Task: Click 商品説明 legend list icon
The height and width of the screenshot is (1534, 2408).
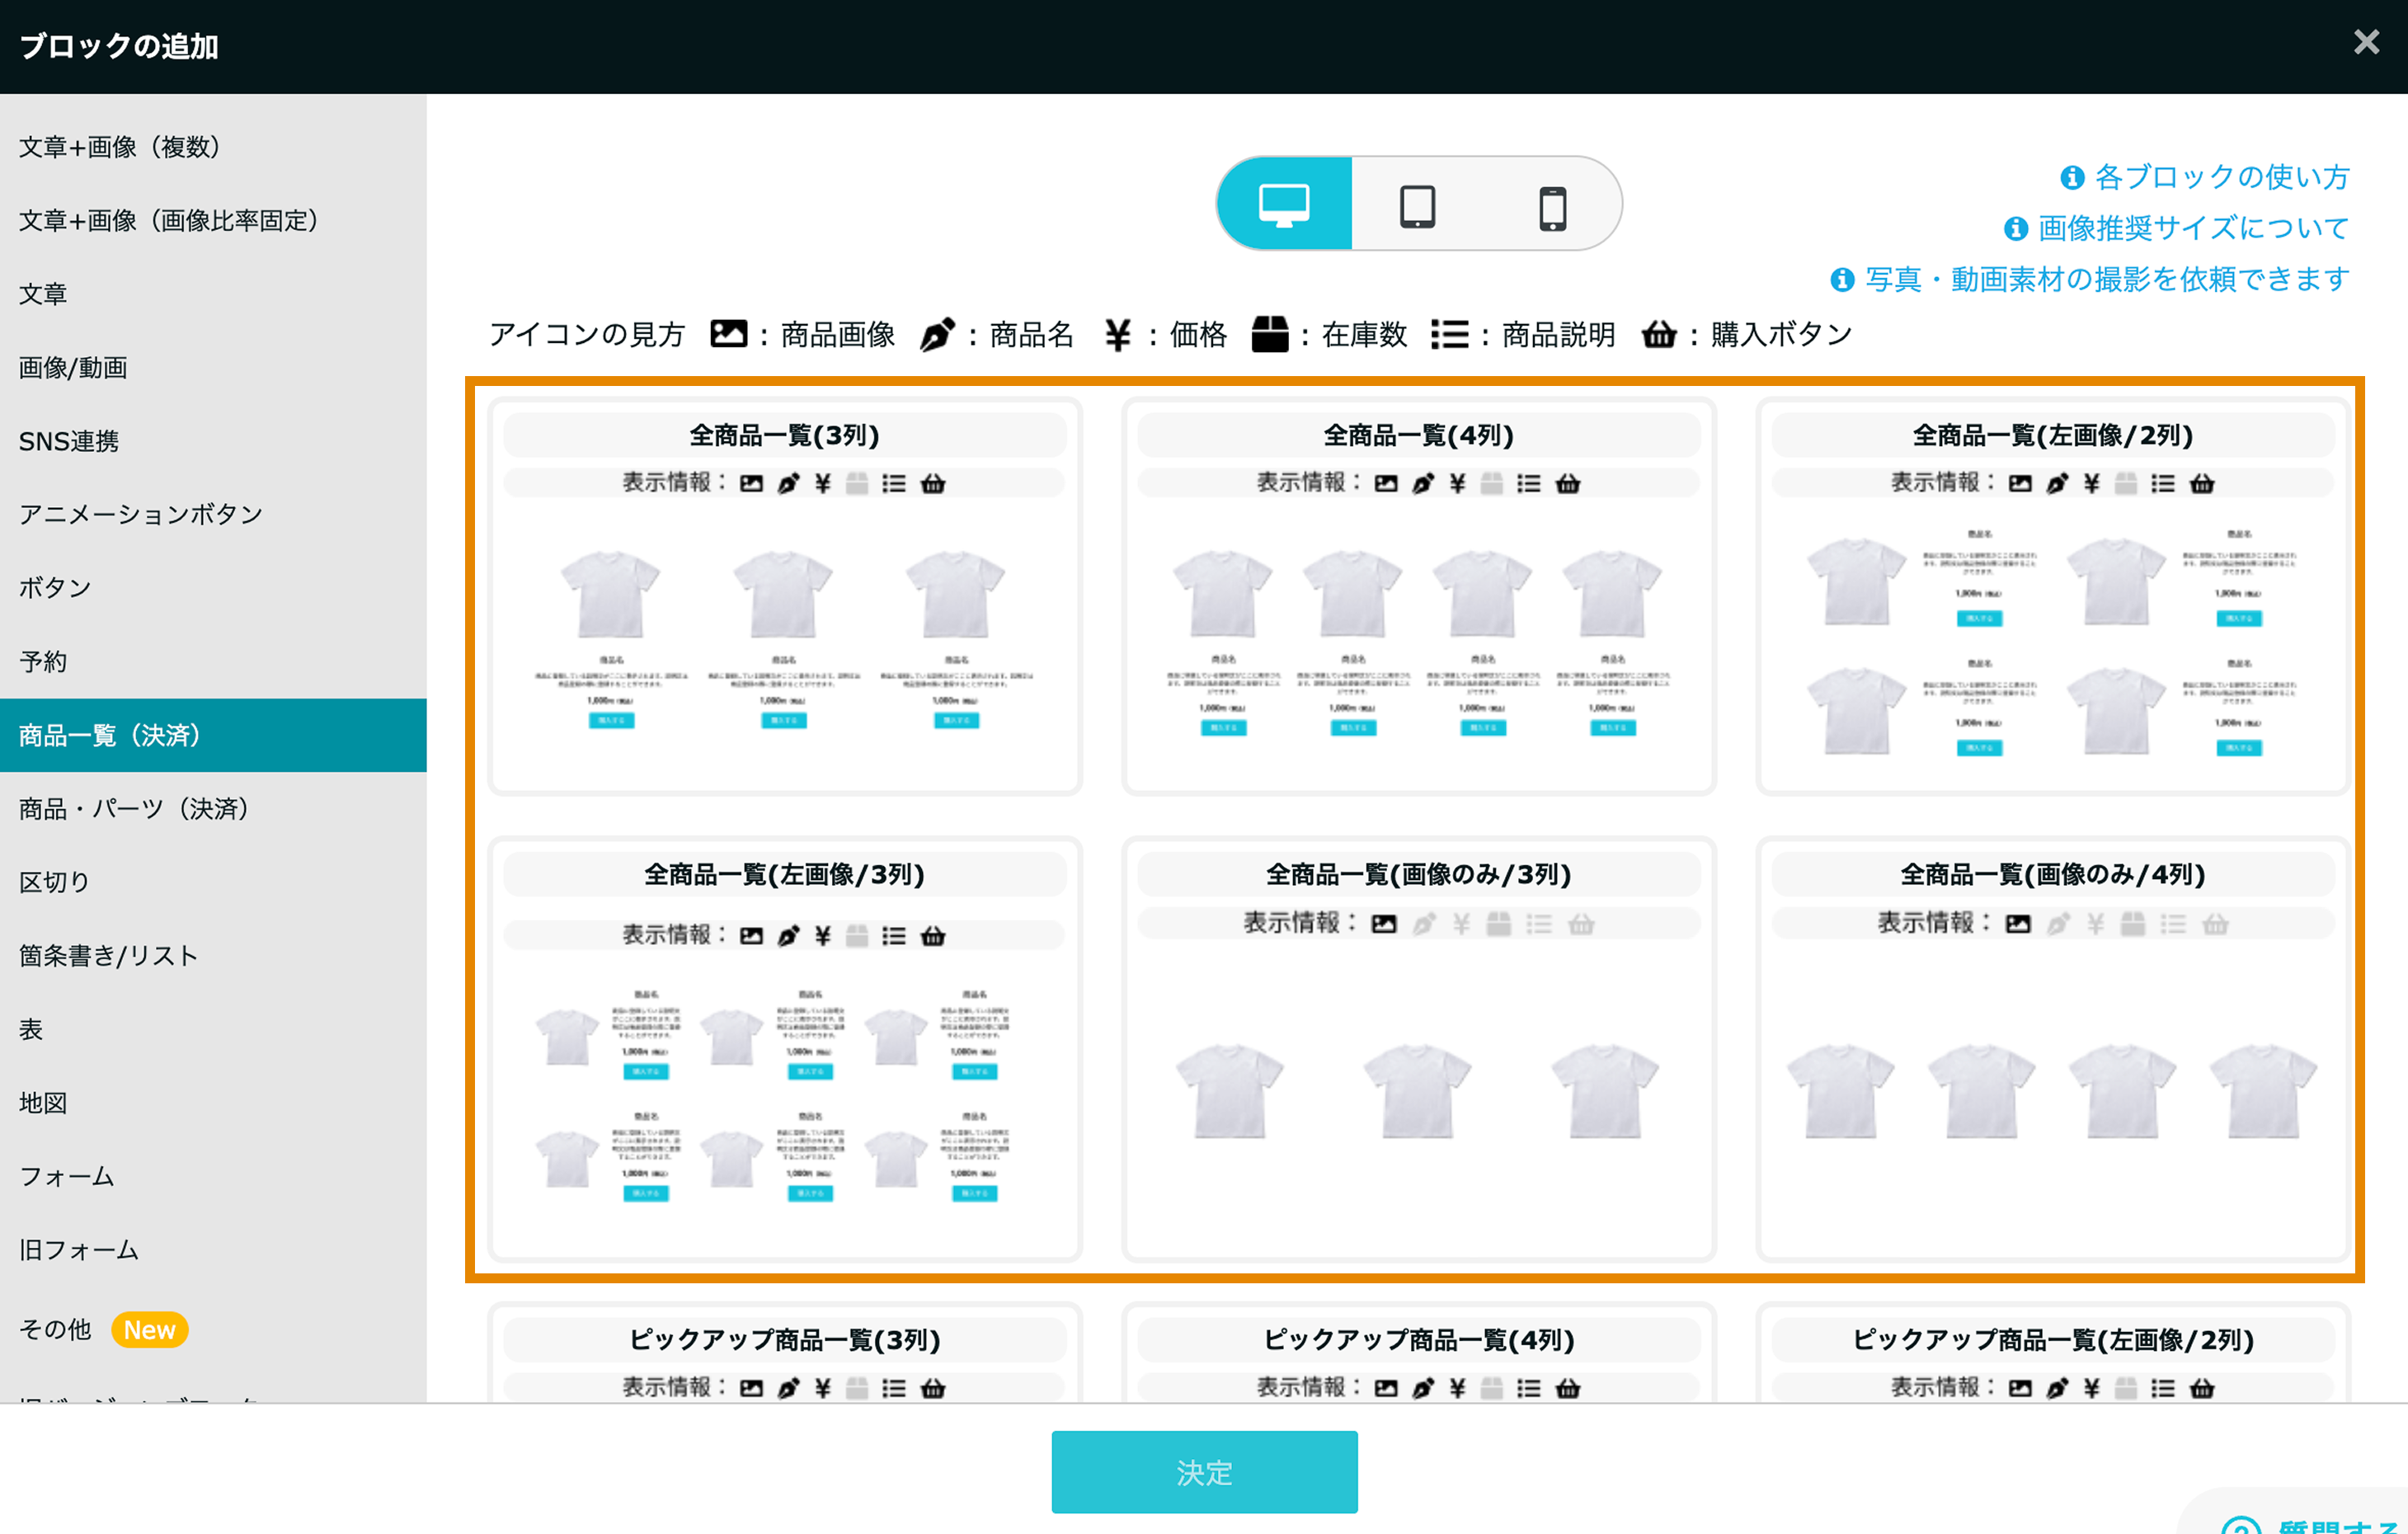Action: (x=1449, y=334)
